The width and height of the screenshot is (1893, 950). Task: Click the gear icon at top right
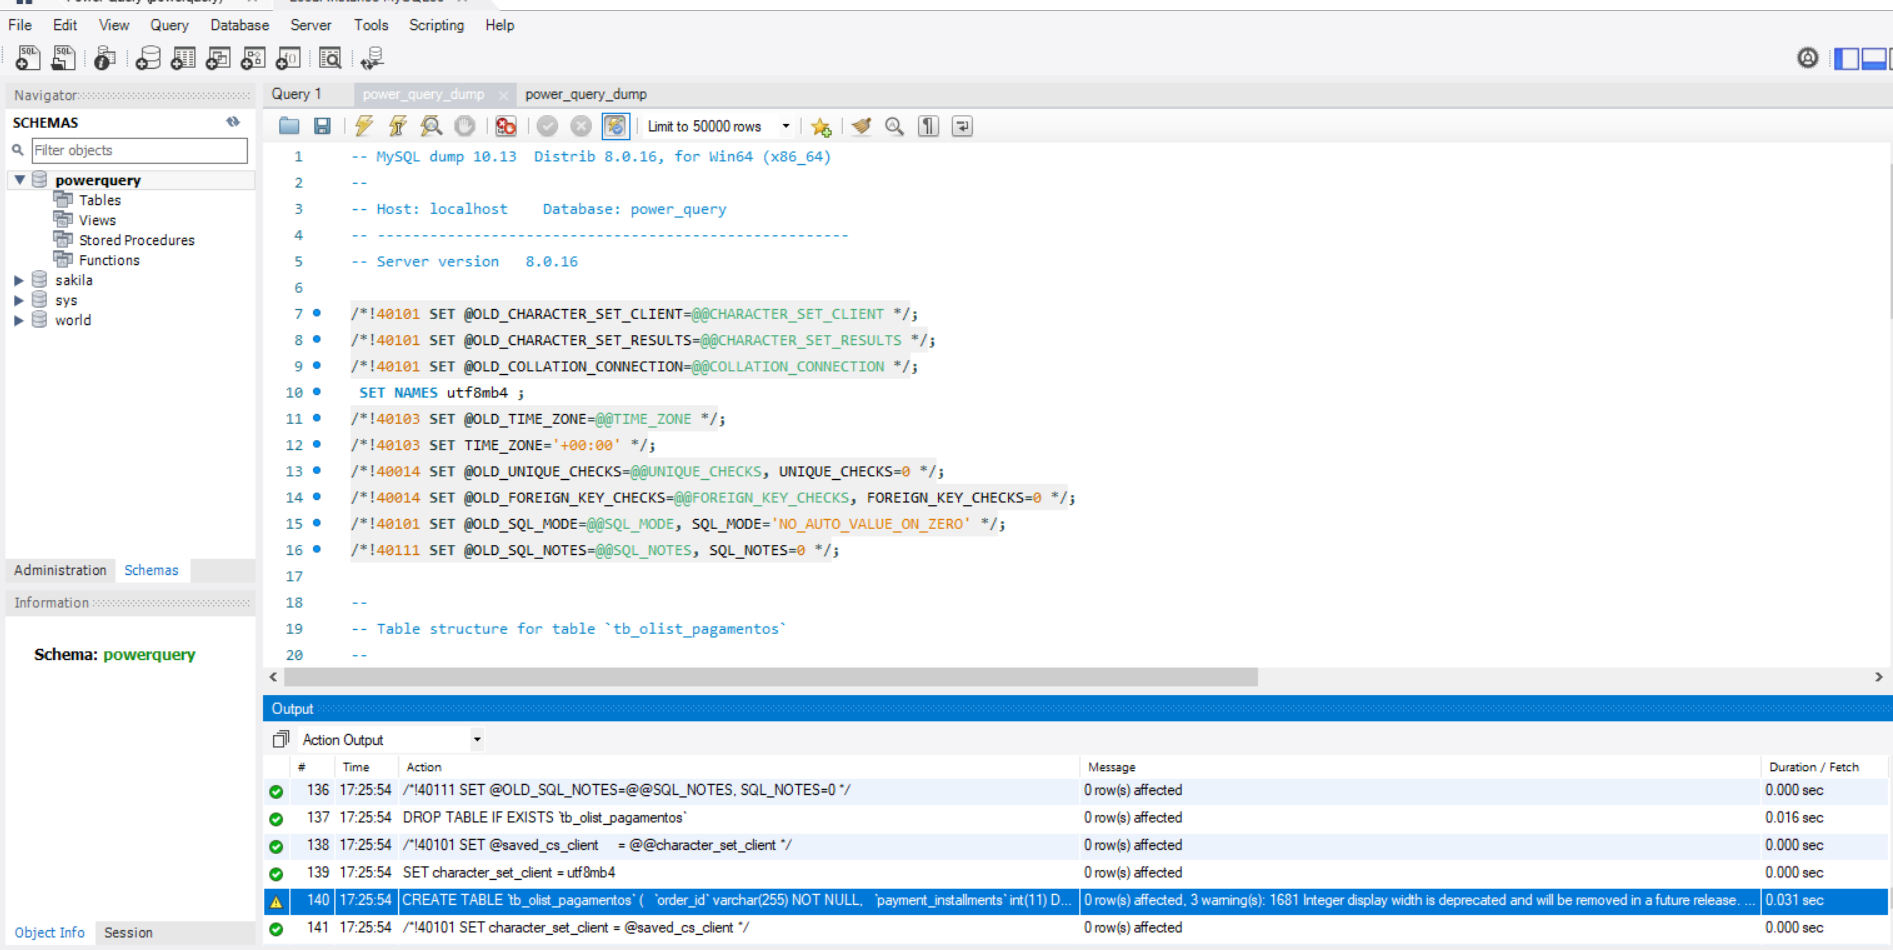[x=1808, y=58]
